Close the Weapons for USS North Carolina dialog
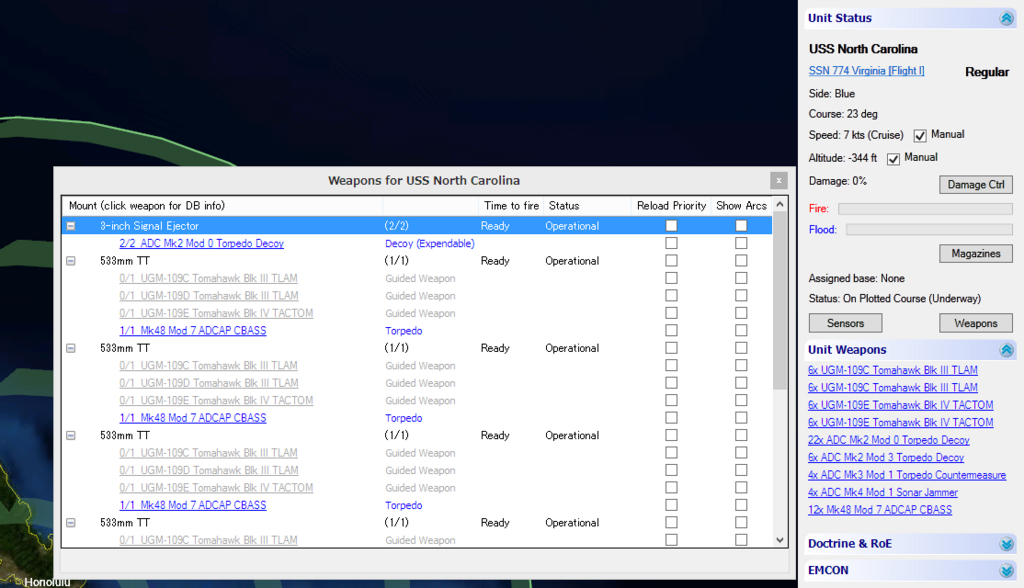 click(778, 180)
